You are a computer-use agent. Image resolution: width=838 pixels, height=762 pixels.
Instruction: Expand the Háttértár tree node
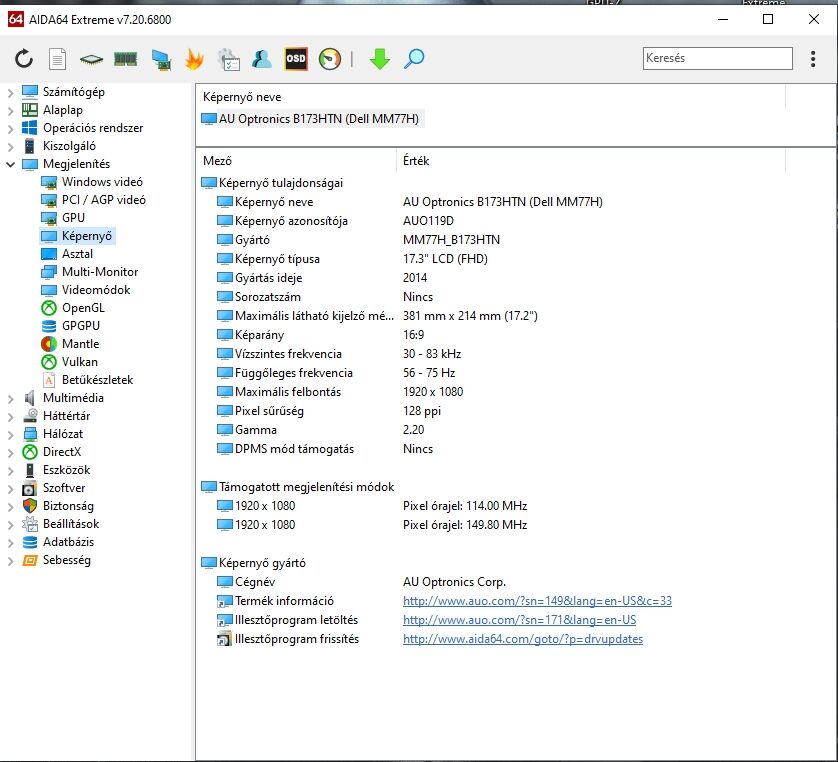coord(10,416)
